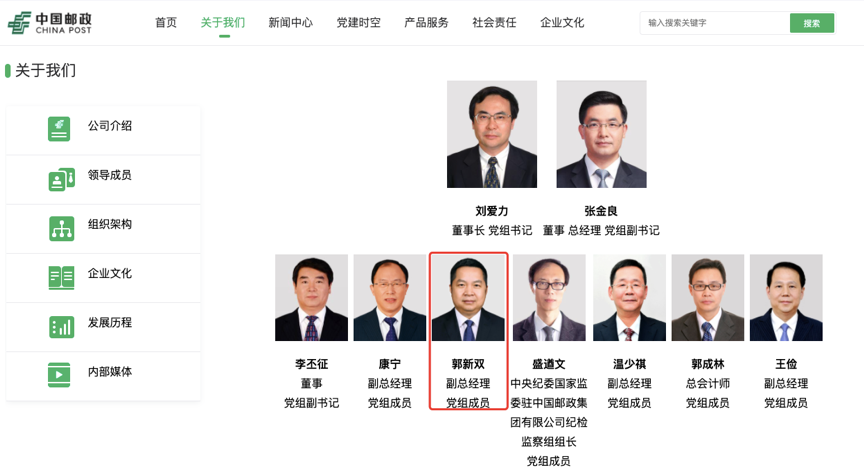Click the 社会责任 navigation item

494,23
